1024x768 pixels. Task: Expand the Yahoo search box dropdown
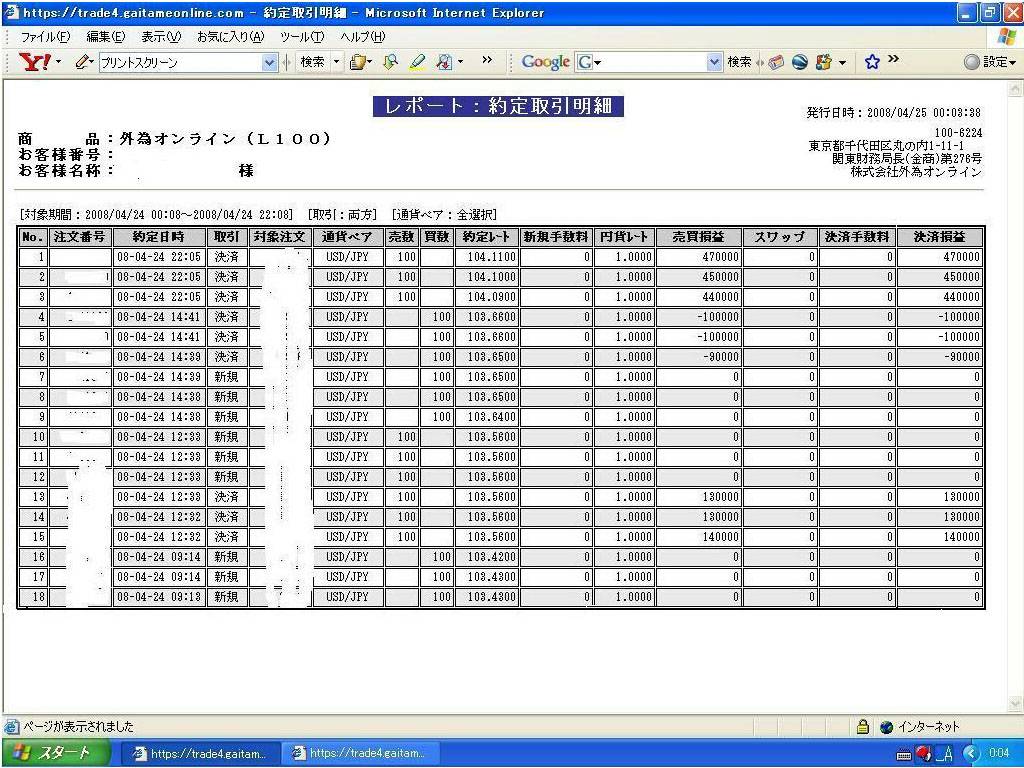click(269, 62)
